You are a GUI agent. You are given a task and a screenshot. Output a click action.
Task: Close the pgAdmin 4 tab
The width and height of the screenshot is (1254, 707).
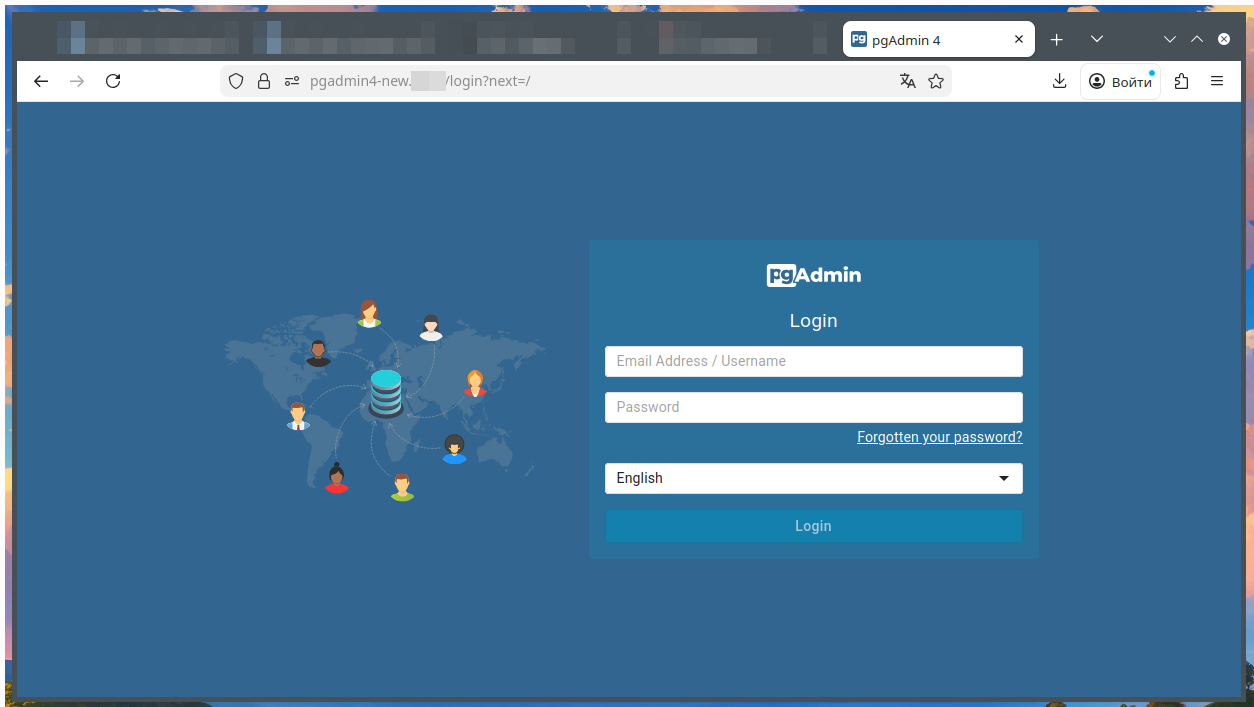pos(1019,39)
